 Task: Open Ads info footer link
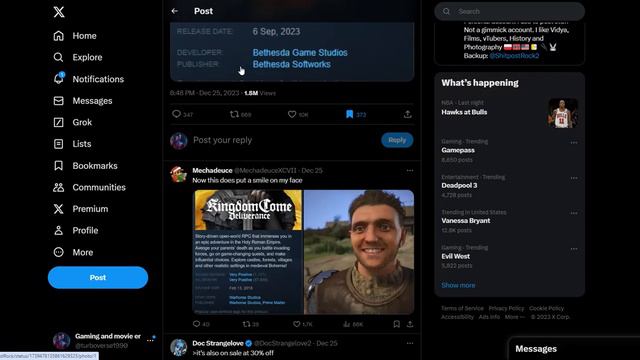coord(489,317)
